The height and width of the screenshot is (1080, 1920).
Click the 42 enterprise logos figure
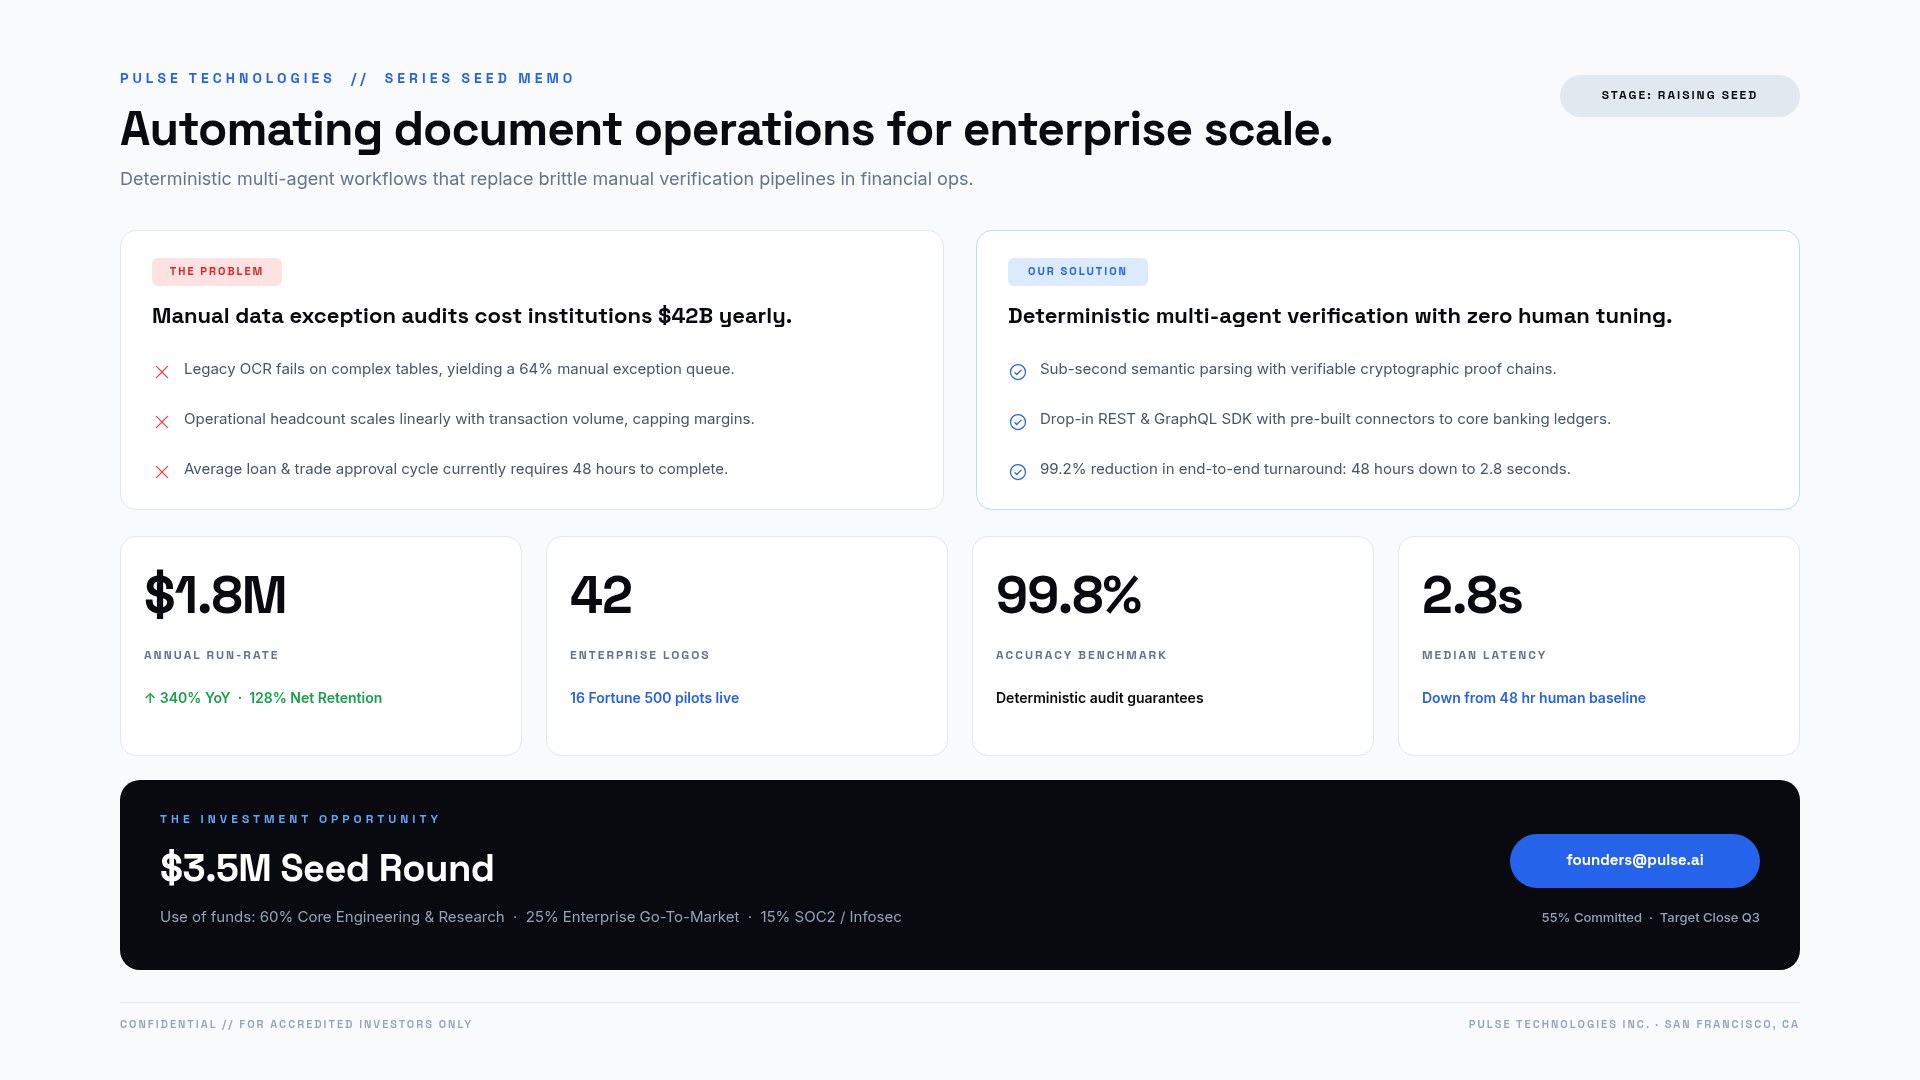point(601,595)
